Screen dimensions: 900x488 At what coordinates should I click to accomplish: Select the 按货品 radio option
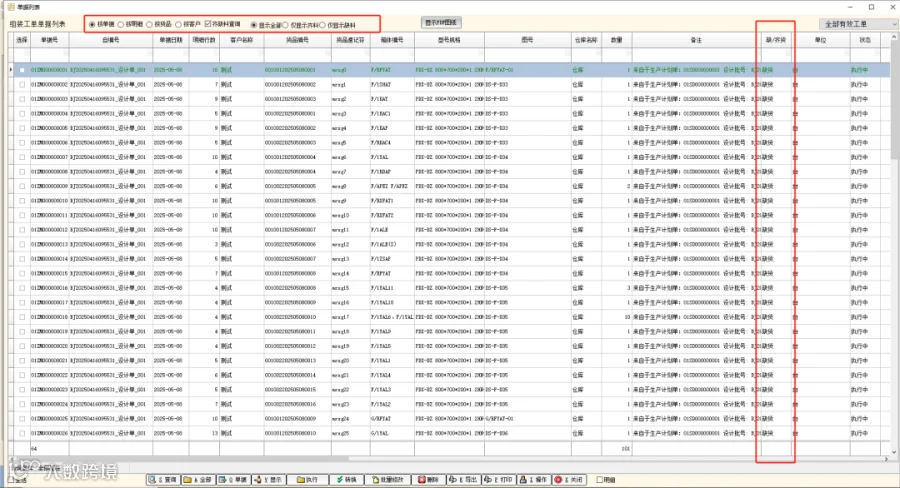click(149, 25)
